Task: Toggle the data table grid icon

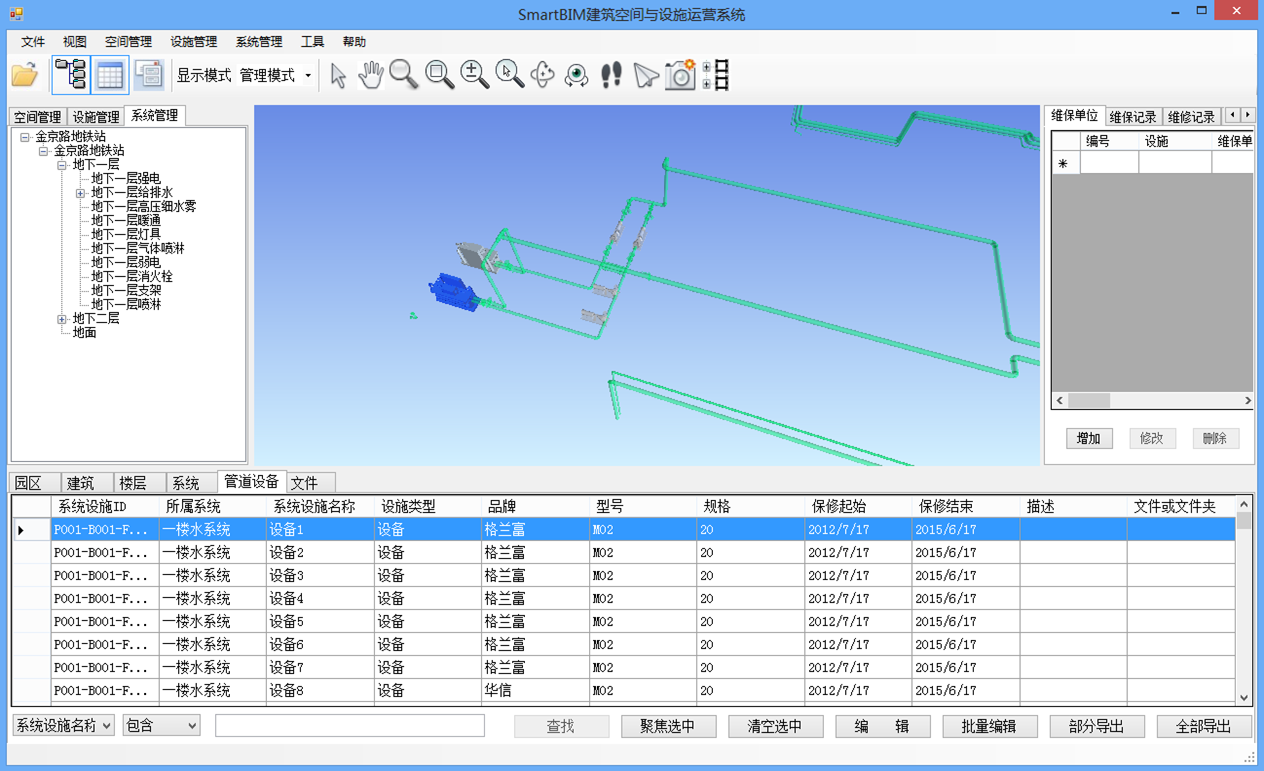Action: click(110, 75)
